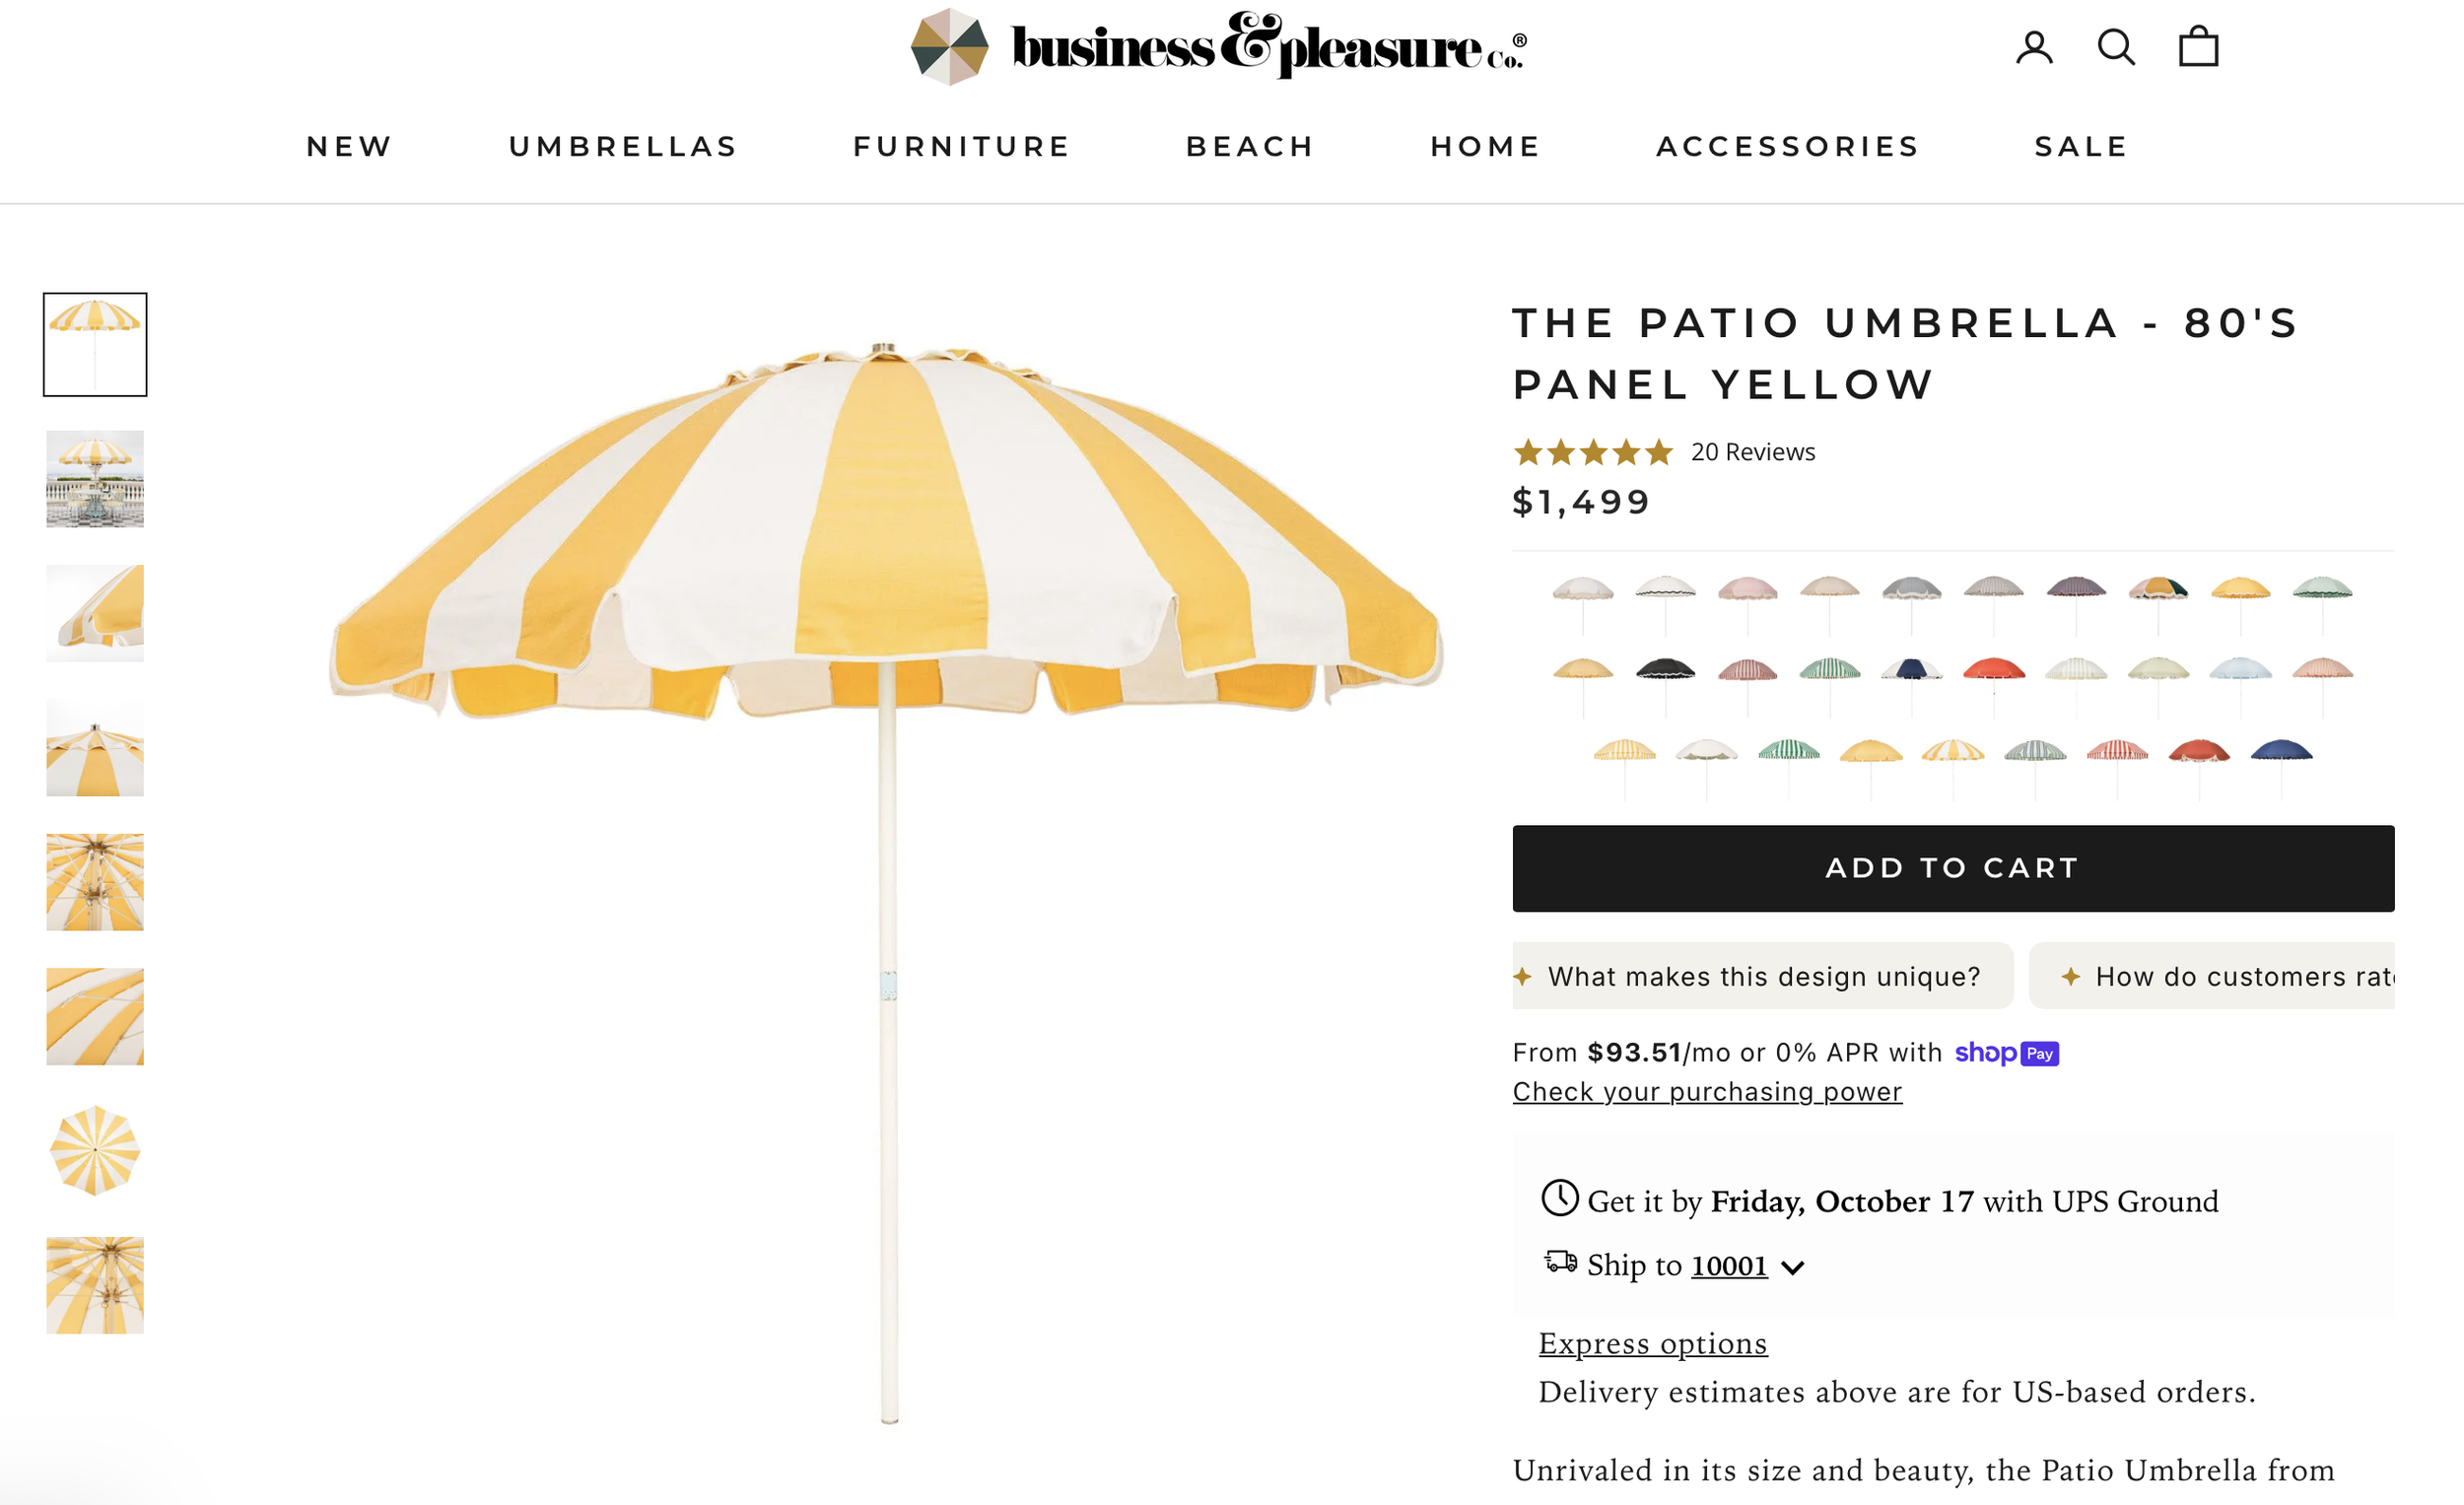Select the solid red umbrella swatch in second row
This screenshot has height=1505, width=2464.
[x=1993, y=685]
